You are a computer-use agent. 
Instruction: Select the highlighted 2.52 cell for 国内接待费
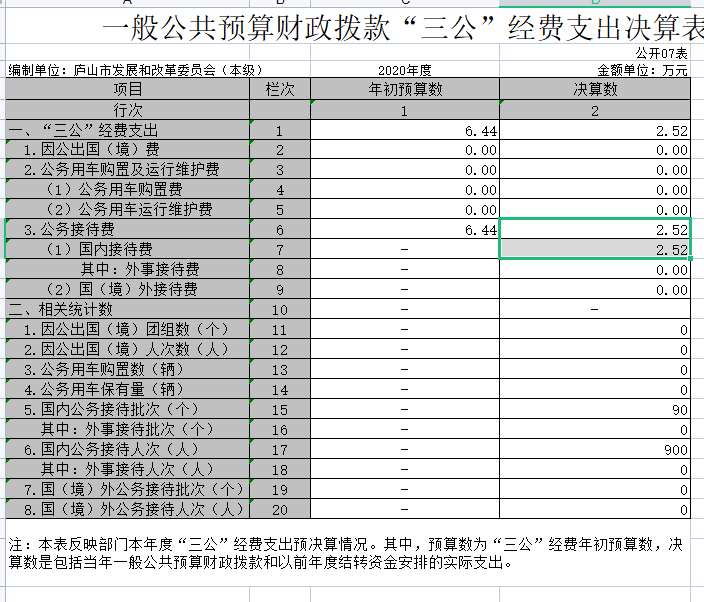(594, 250)
